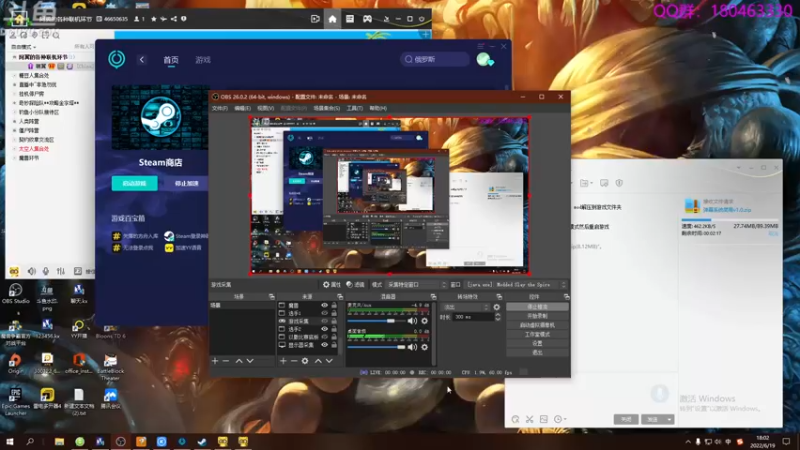Open the 工具(T) menu in OBS
Image resolution: width=800 pixels, height=450 pixels.
click(355, 108)
